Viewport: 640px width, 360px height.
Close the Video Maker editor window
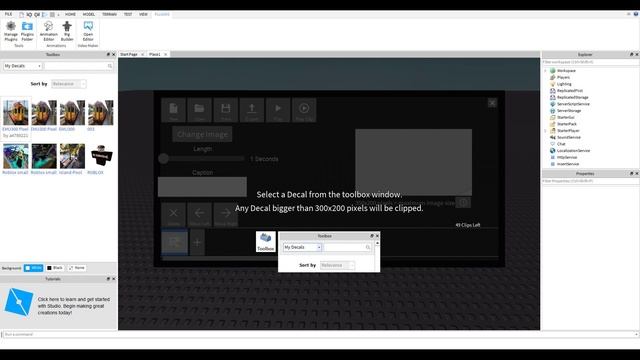point(492,103)
